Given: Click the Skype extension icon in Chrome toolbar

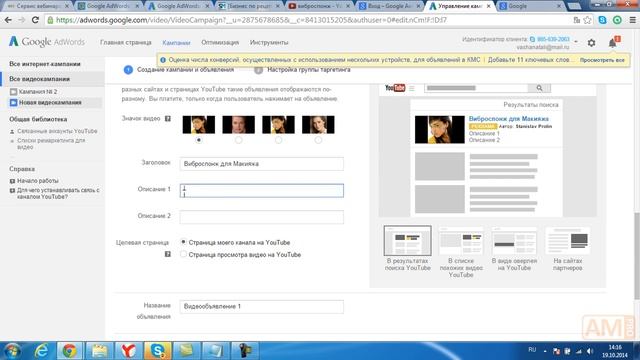Looking at the screenshot, I should [x=602, y=20].
